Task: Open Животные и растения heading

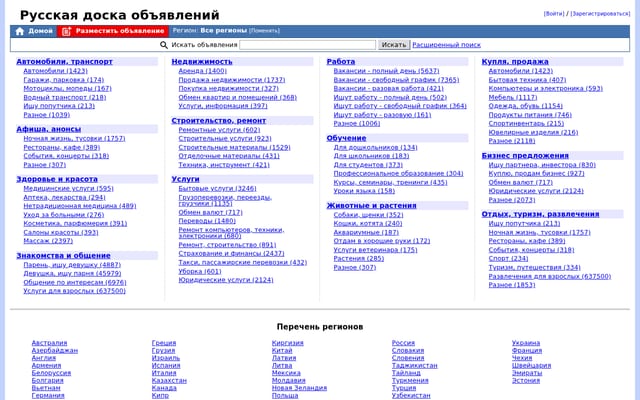Action: pyautogui.click(x=371, y=206)
